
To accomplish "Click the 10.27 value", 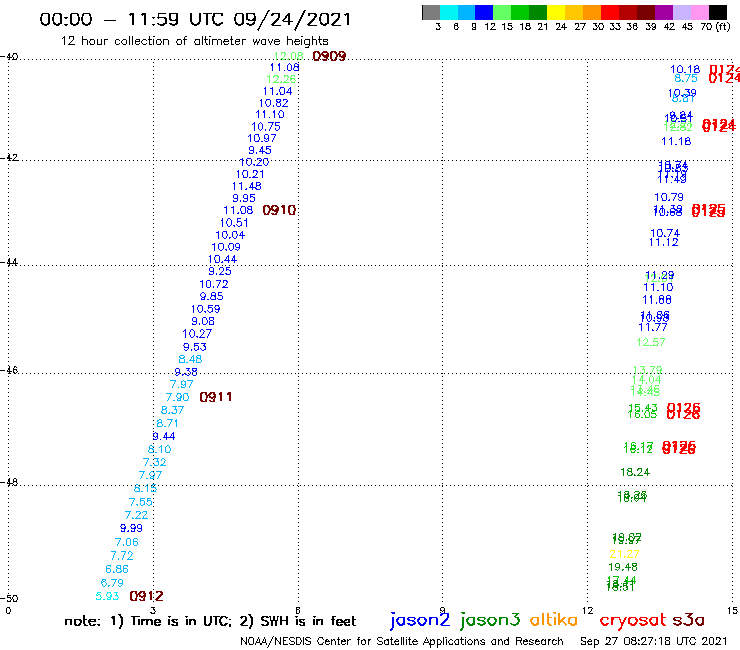I will [197, 334].
